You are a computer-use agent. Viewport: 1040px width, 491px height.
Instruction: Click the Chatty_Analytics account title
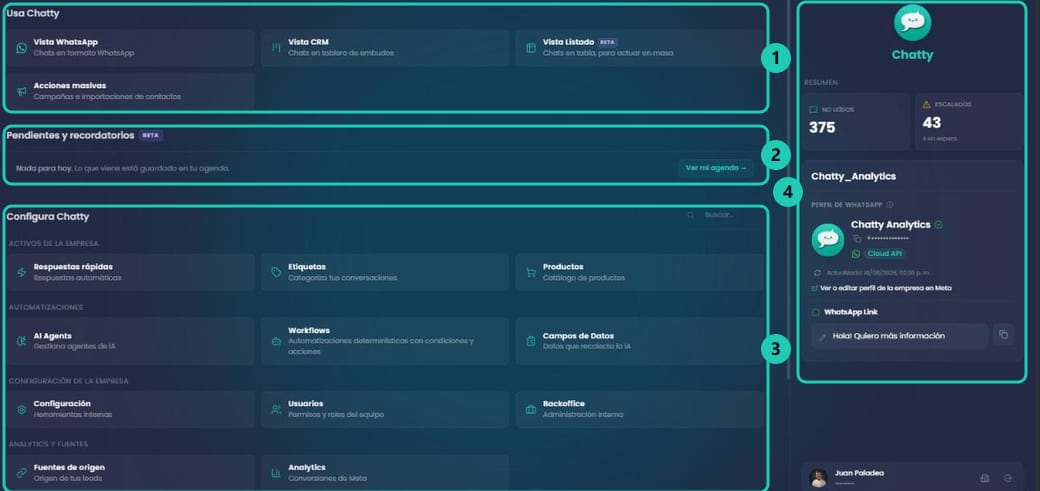pos(854,176)
